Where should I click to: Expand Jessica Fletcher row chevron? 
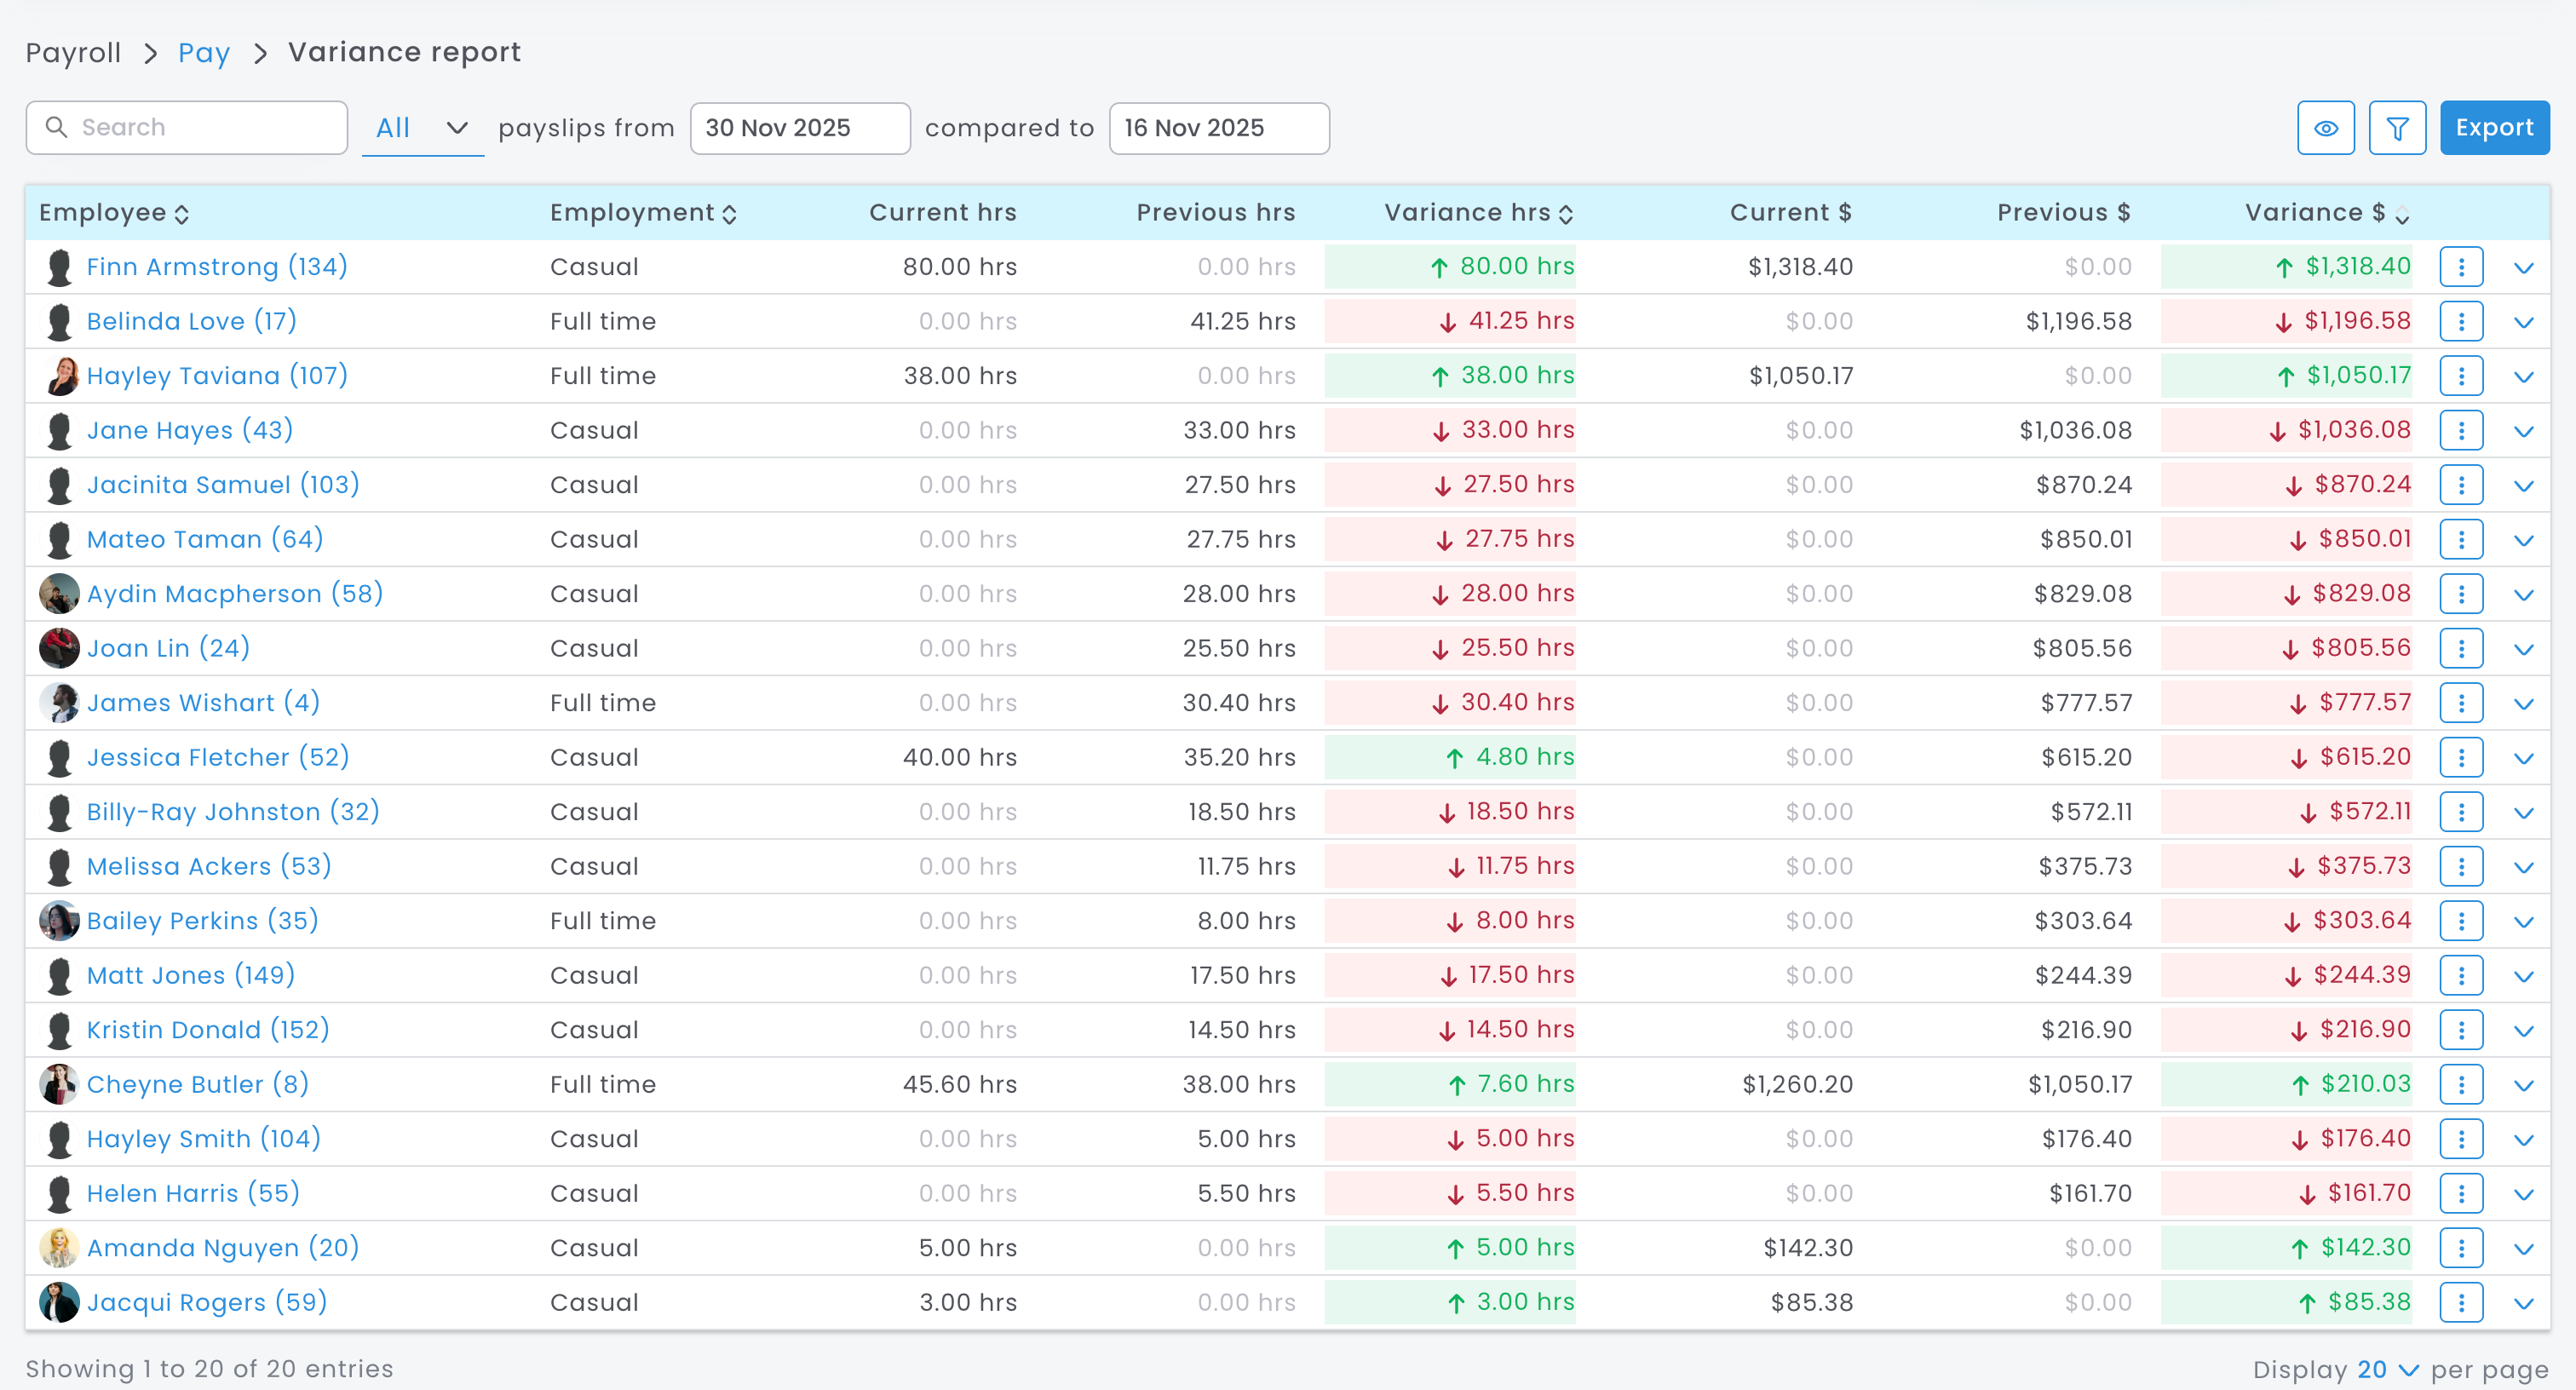pos(2523,758)
